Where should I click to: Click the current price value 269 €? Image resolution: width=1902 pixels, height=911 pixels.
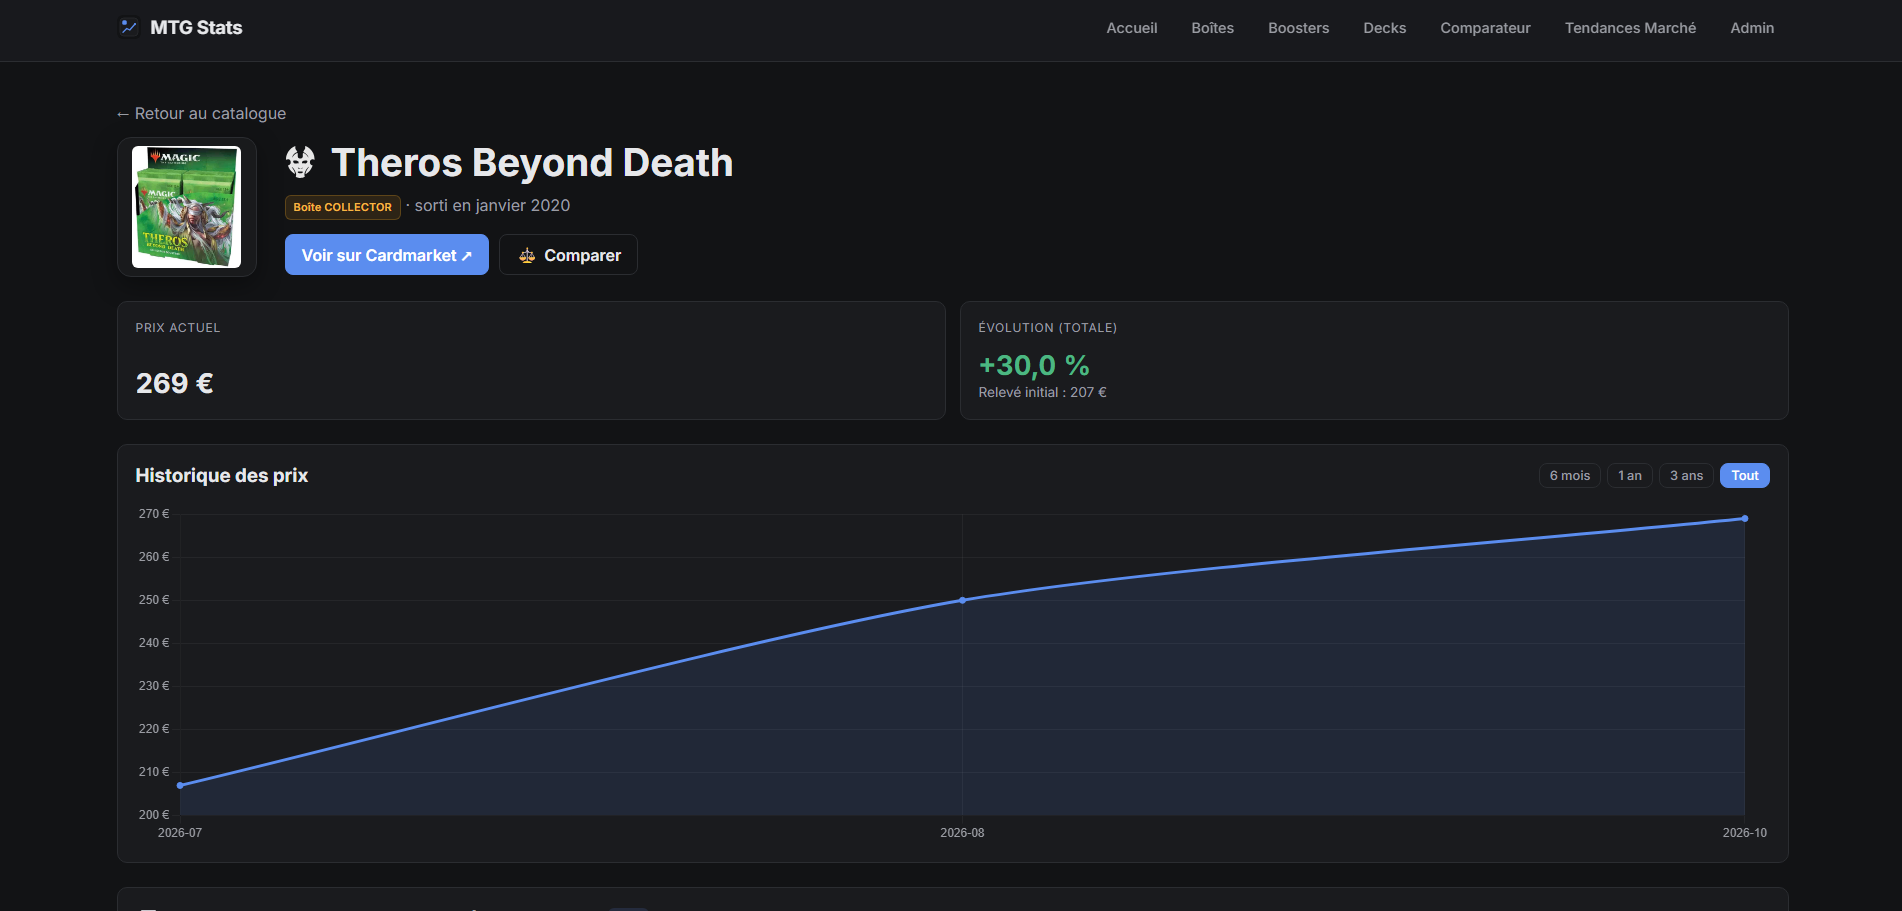coord(175,383)
